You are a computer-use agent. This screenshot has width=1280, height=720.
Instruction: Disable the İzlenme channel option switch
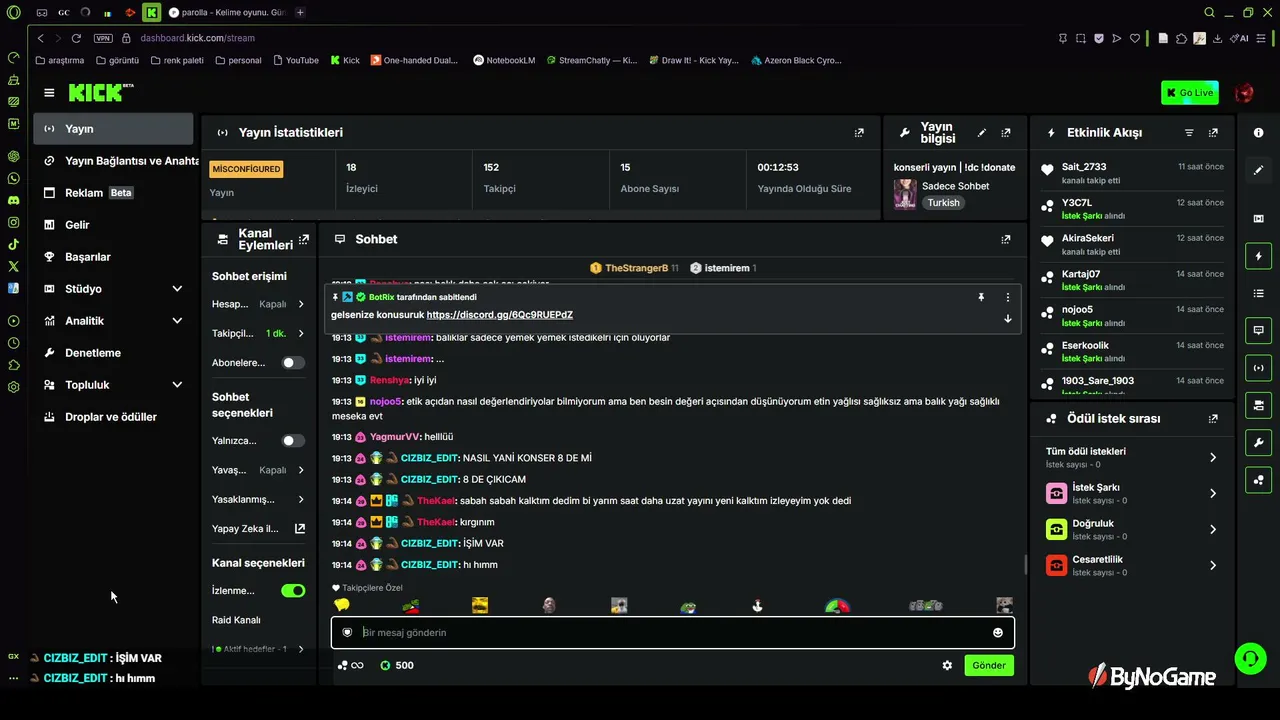coord(293,591)
